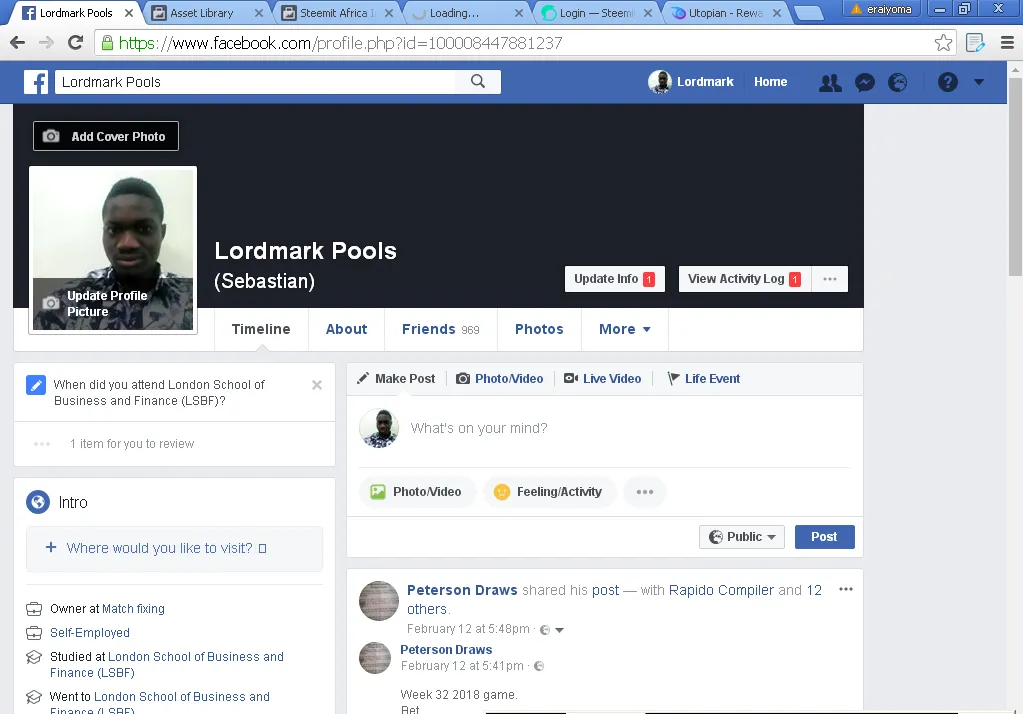The height and width of the screenshot is (714, 1023).
Task: Click the Facebook logo icon
Action: pos(36,82)
